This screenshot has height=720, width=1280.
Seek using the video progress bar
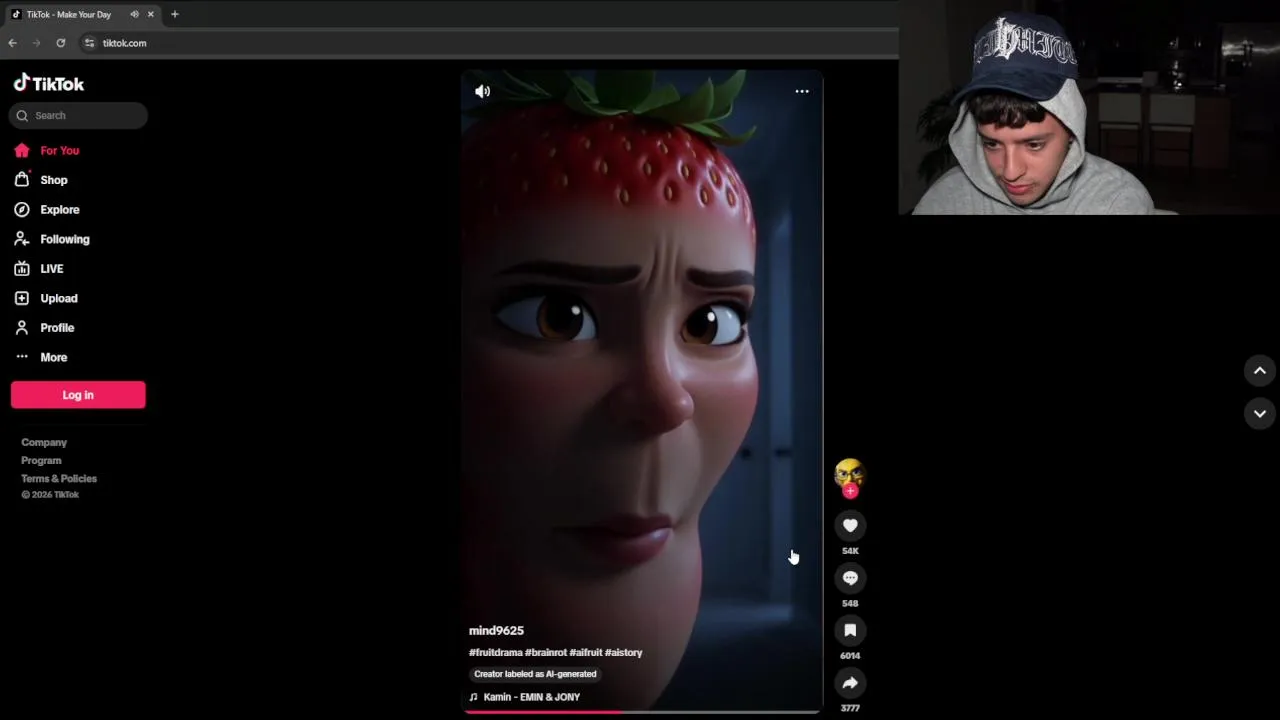click(x=642, y=712)
